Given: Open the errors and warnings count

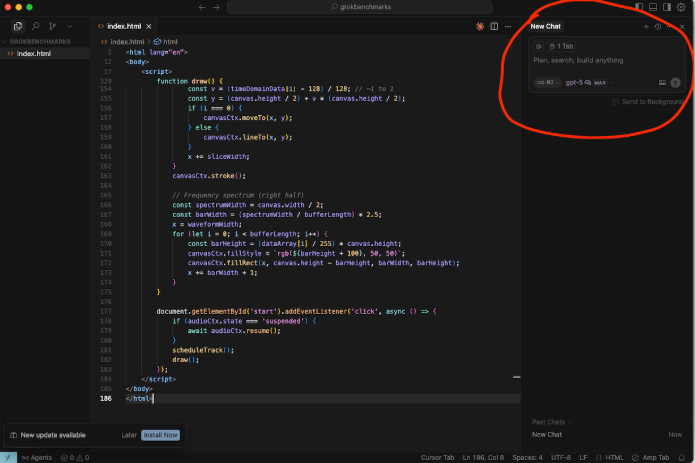Looking at the screenshot, I should pos(75,458).
